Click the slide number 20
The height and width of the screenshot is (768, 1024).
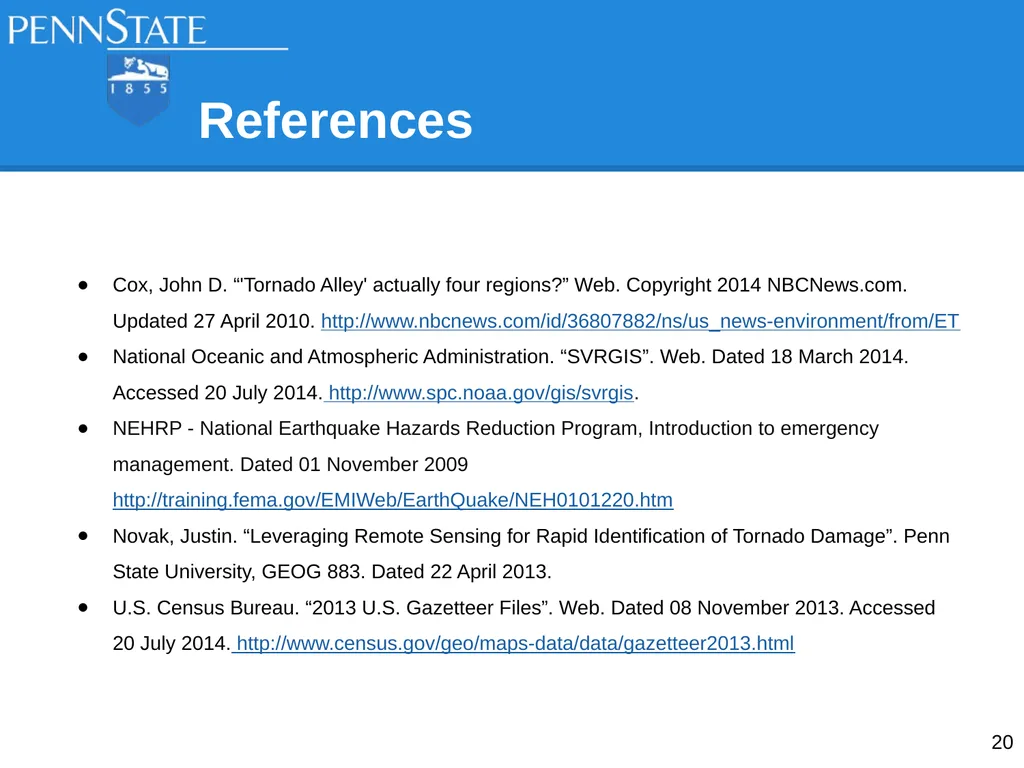click(x=1002, y=743)
